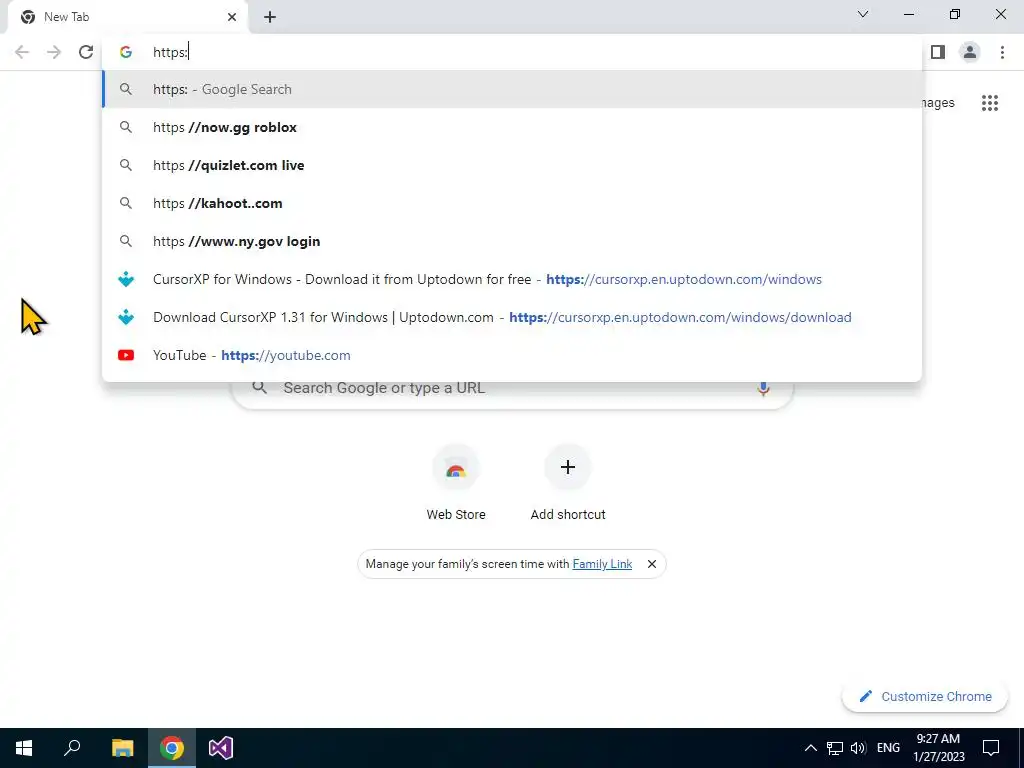Open the Web Store shortcut
The width and height of the screenshot is (1024, 768).
click(456, 483)
